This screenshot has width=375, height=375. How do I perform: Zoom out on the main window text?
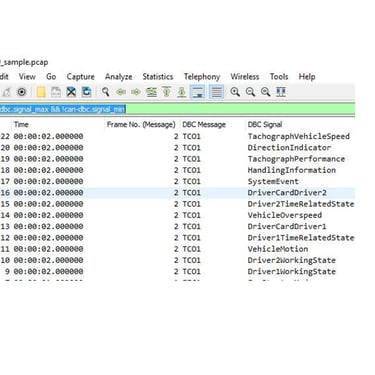click(250, 92)
